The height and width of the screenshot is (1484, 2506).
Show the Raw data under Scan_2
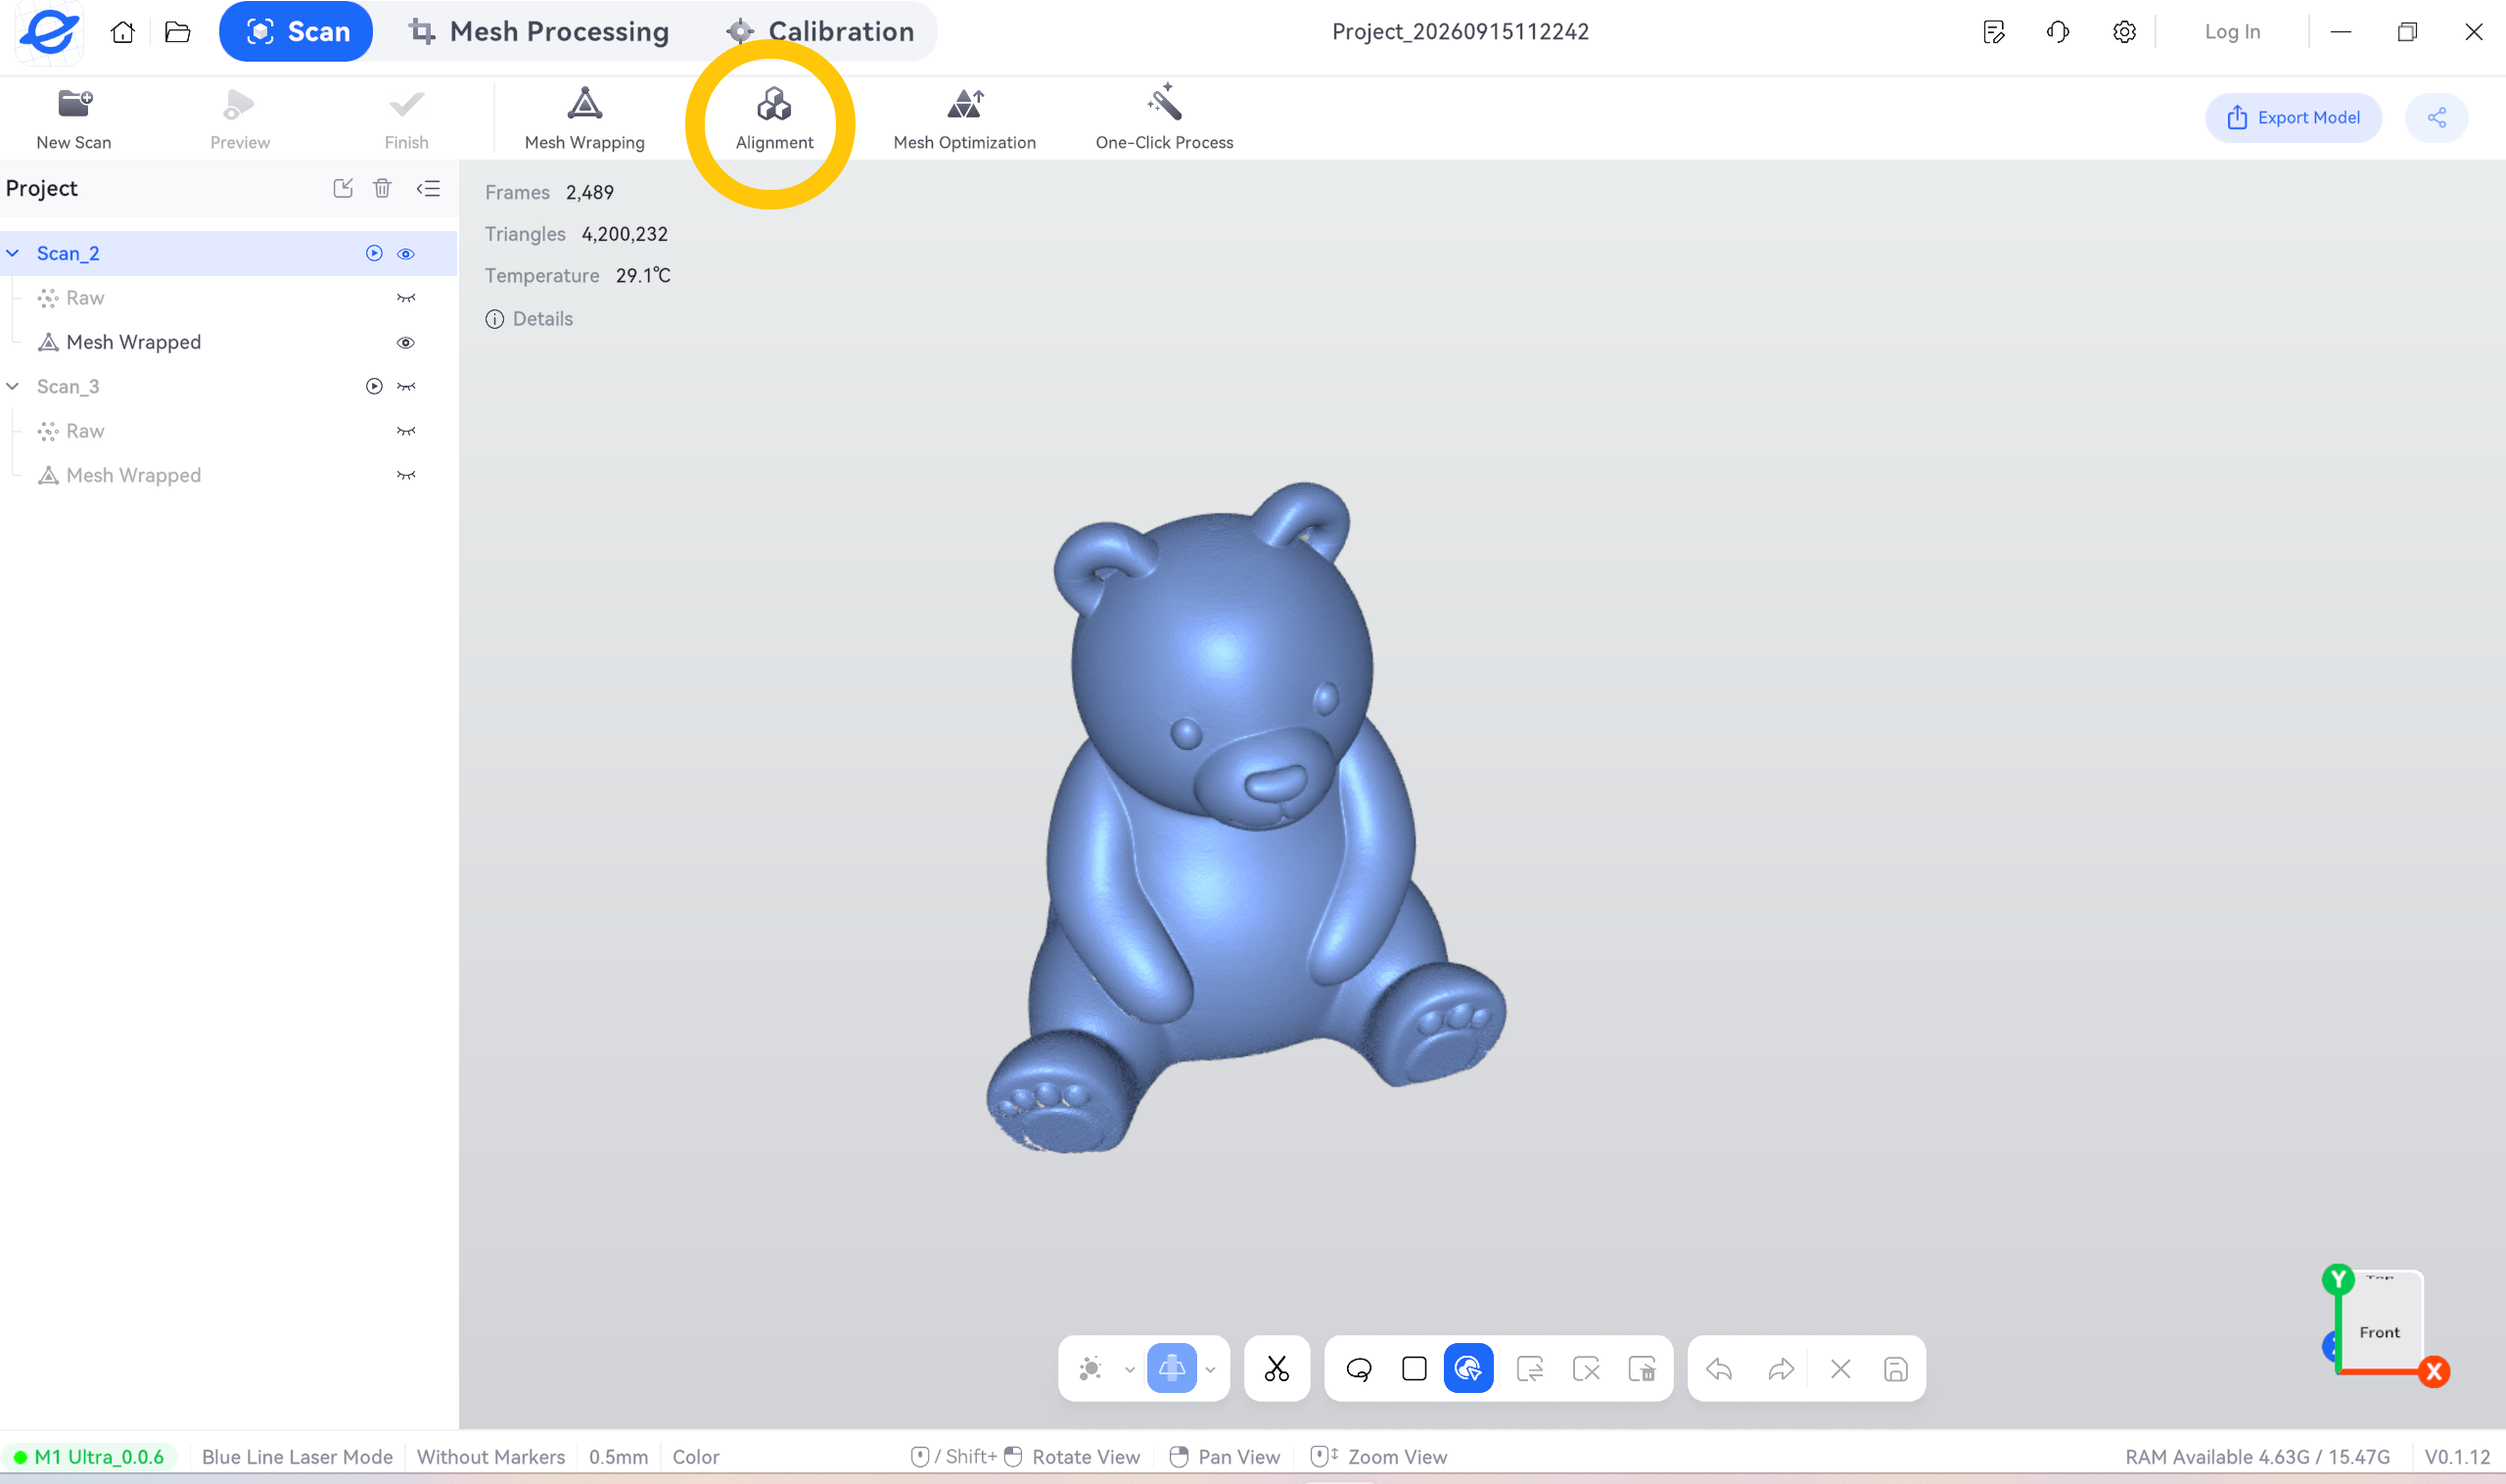406,298
